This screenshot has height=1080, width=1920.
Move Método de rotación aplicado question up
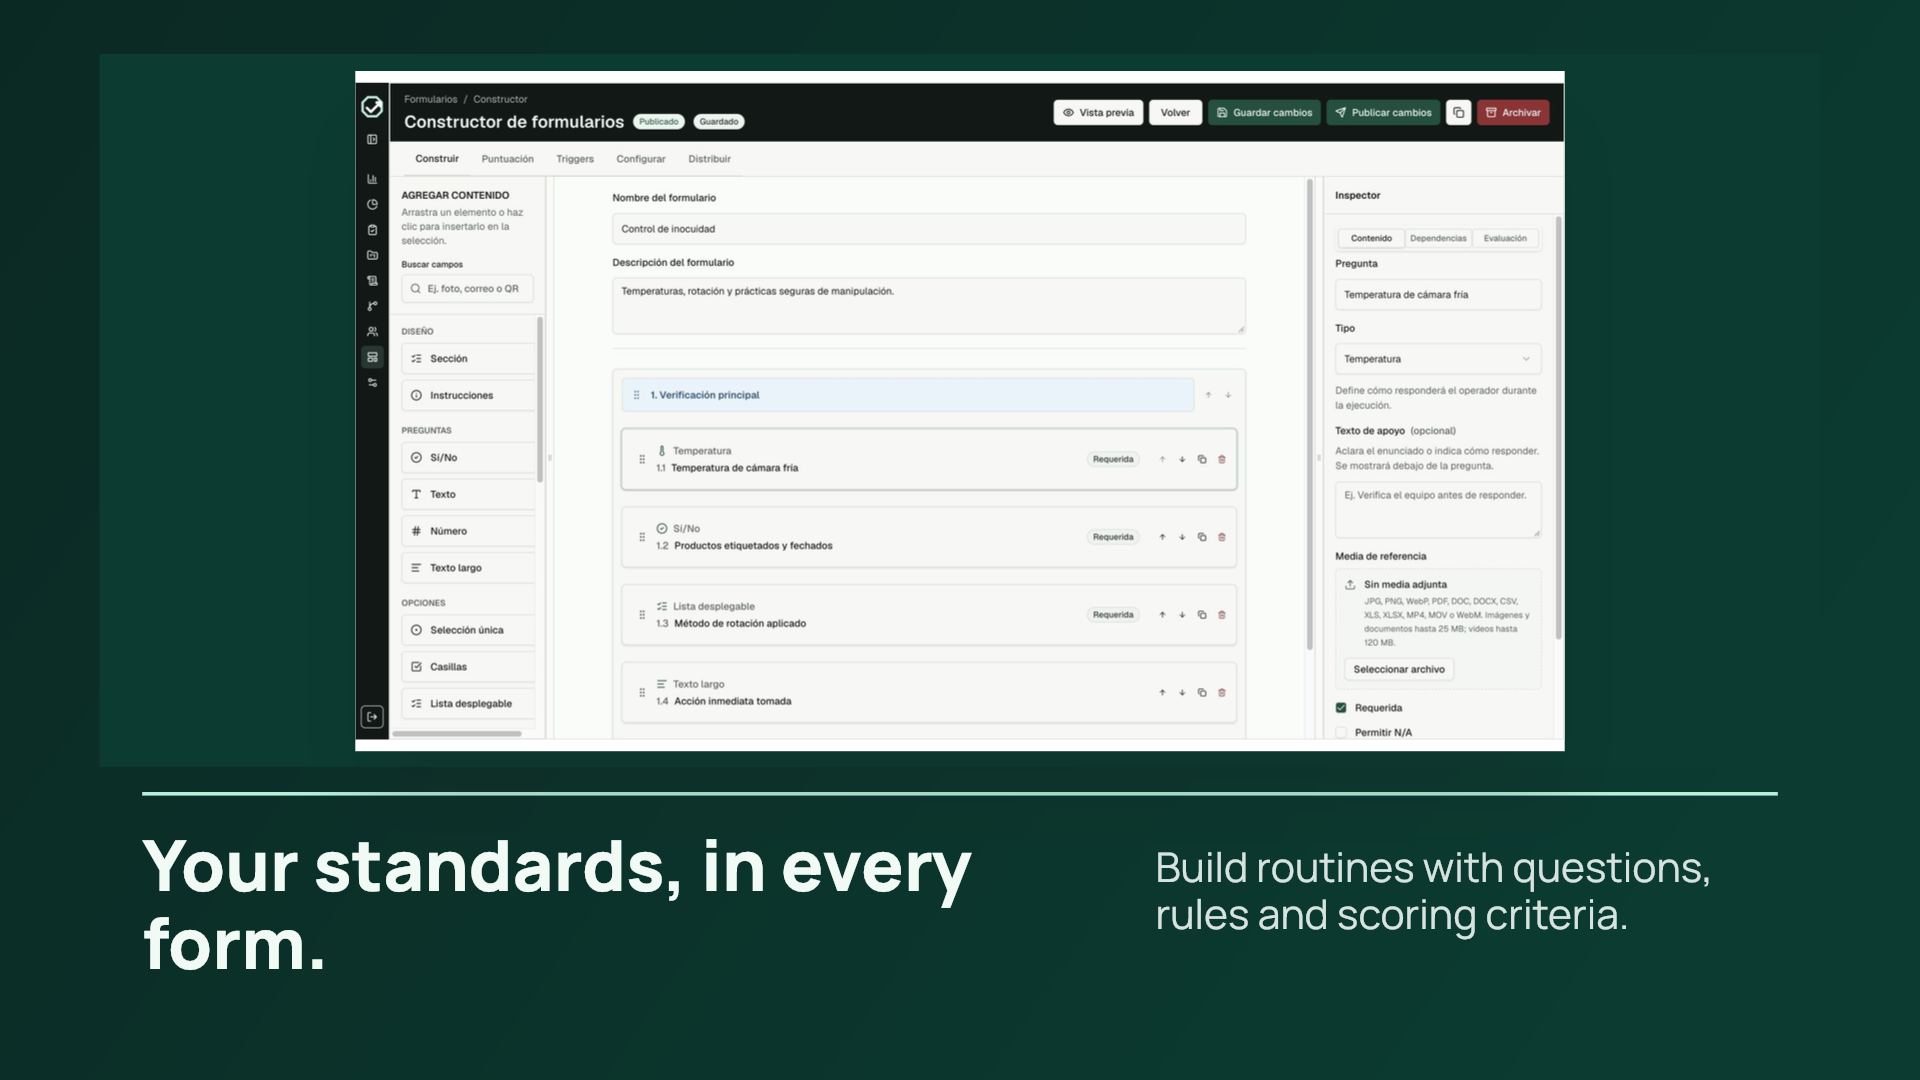click(x=1162, y=615)
